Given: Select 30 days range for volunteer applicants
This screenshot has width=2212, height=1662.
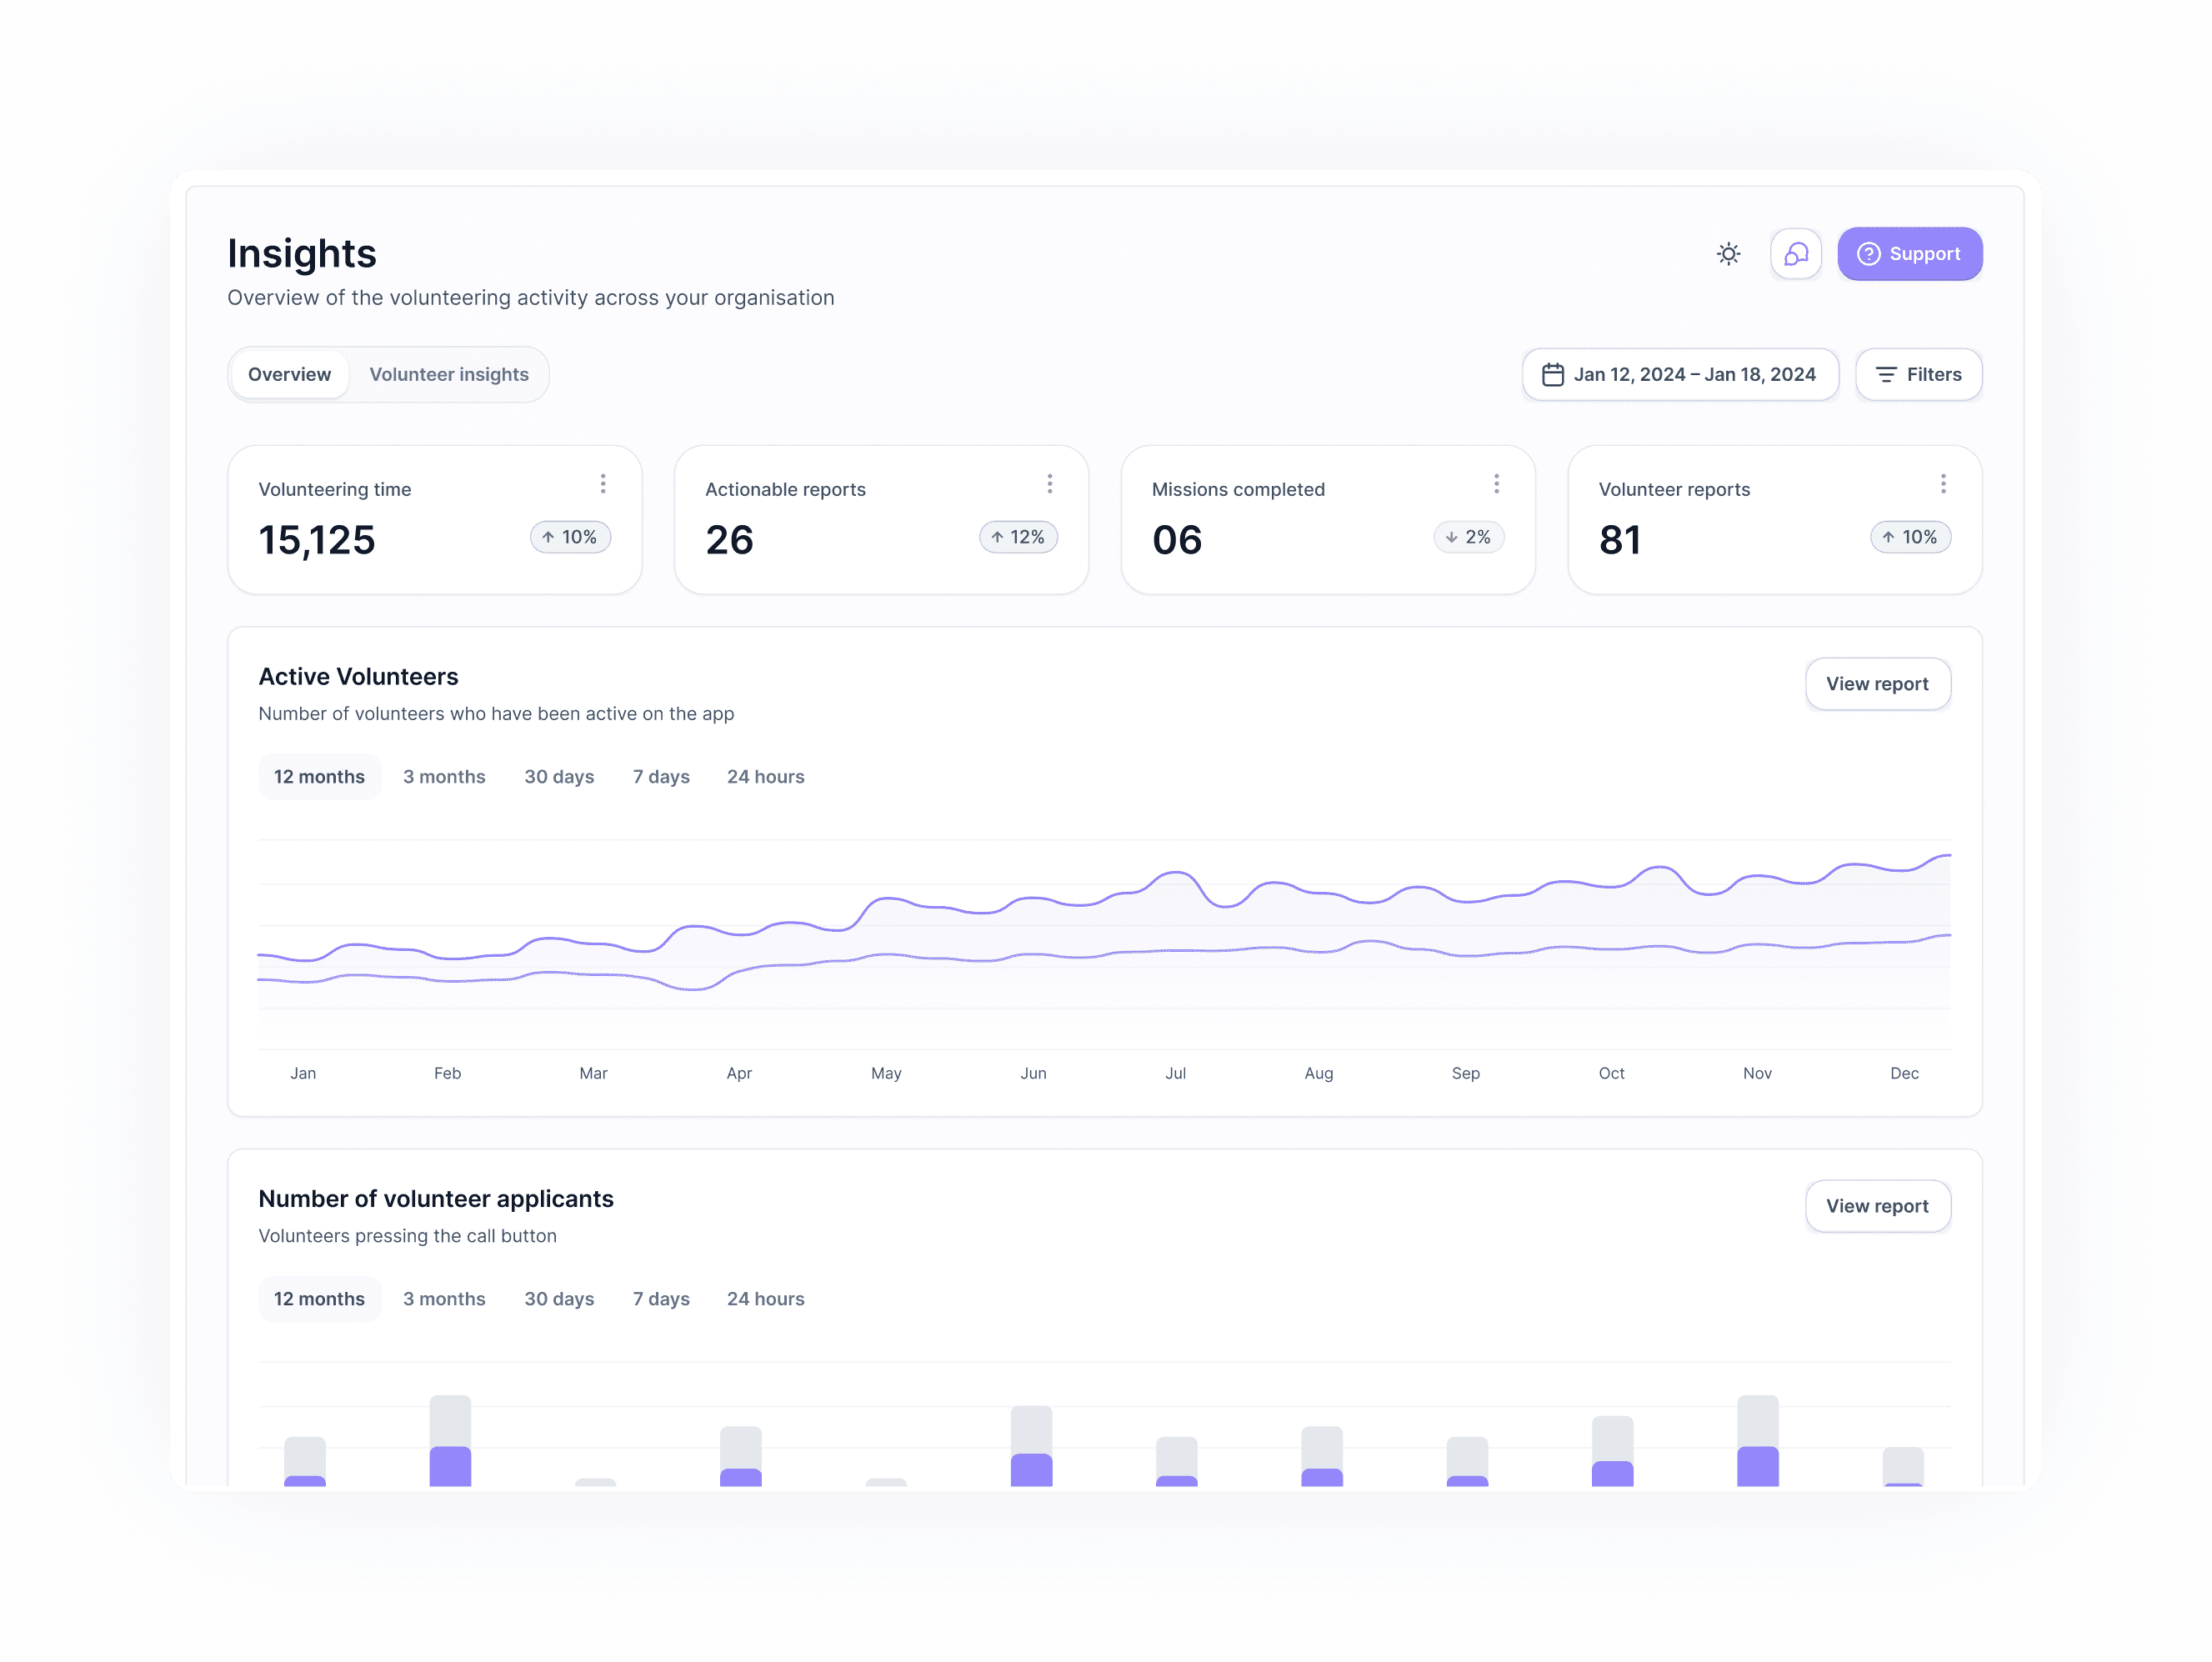Looking at the screenshot, I should tap(559, 1299).
